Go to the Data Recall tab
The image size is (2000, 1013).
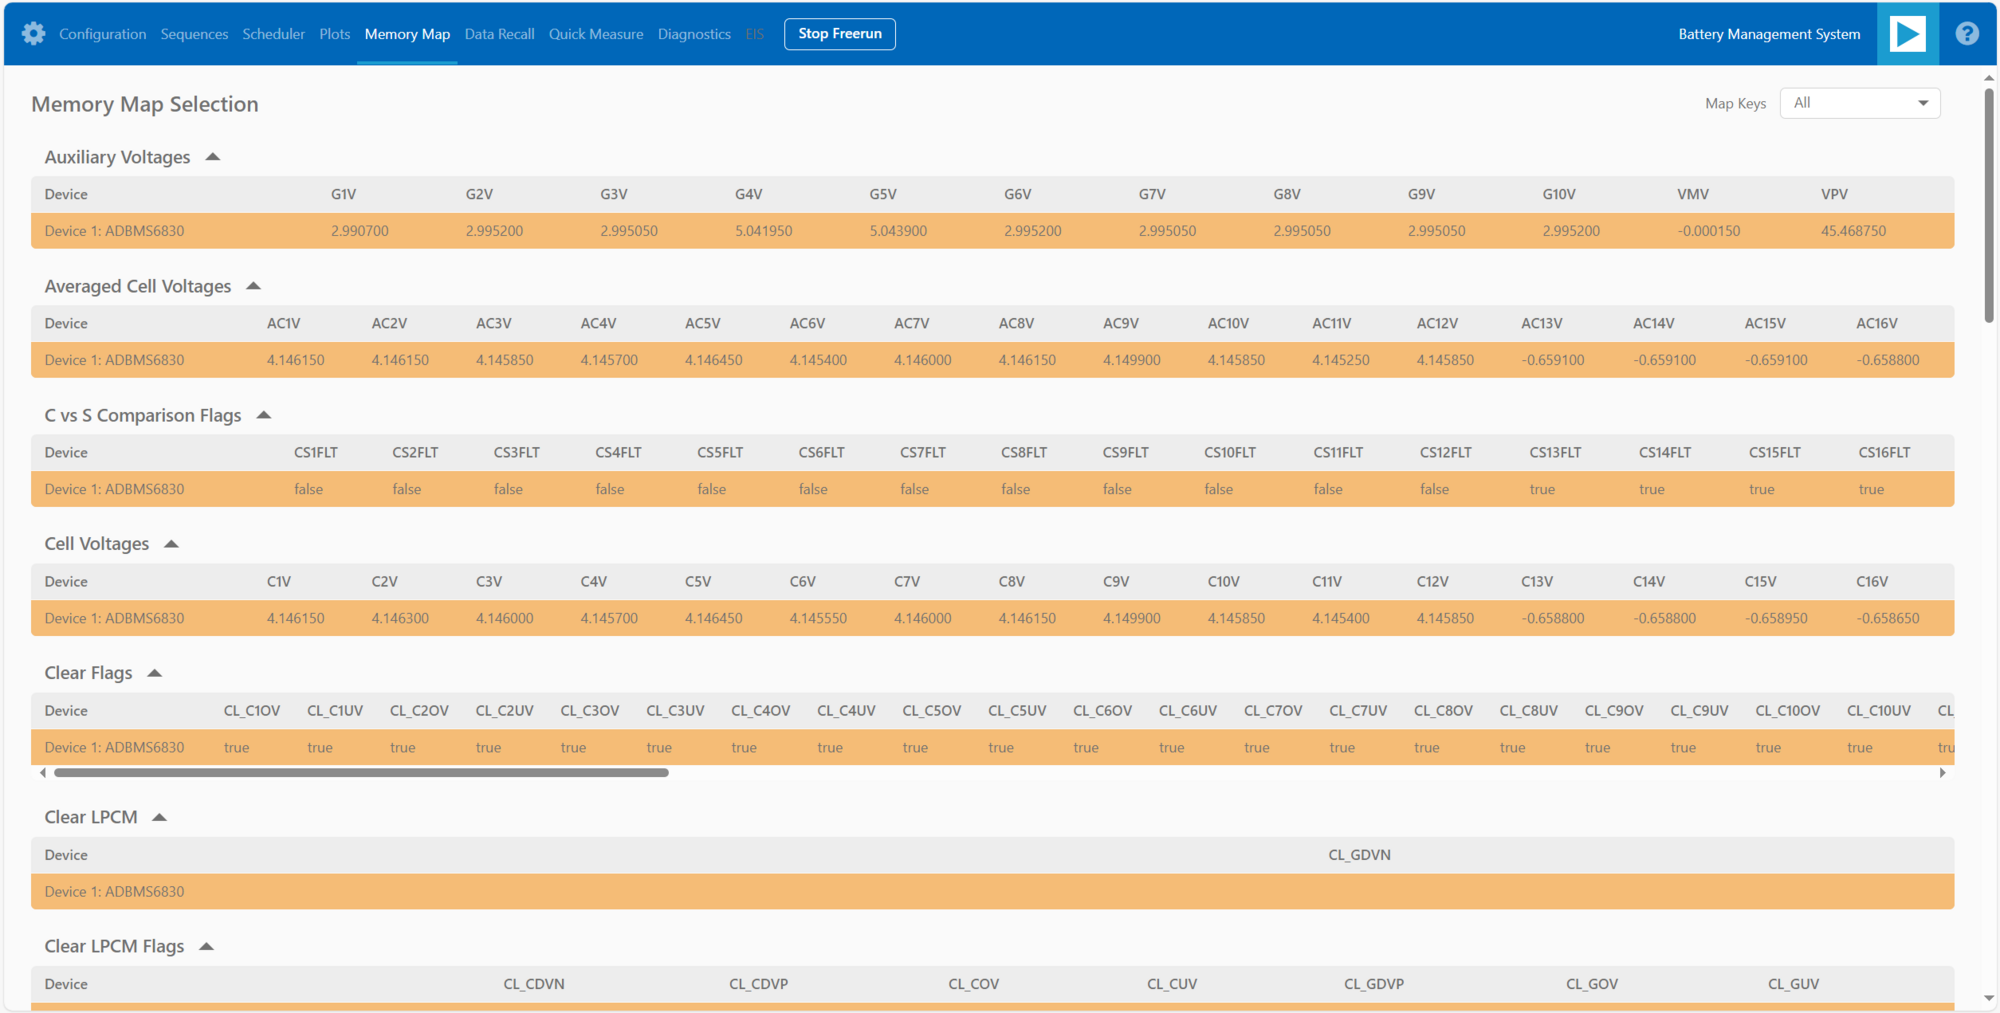(499, 33)
